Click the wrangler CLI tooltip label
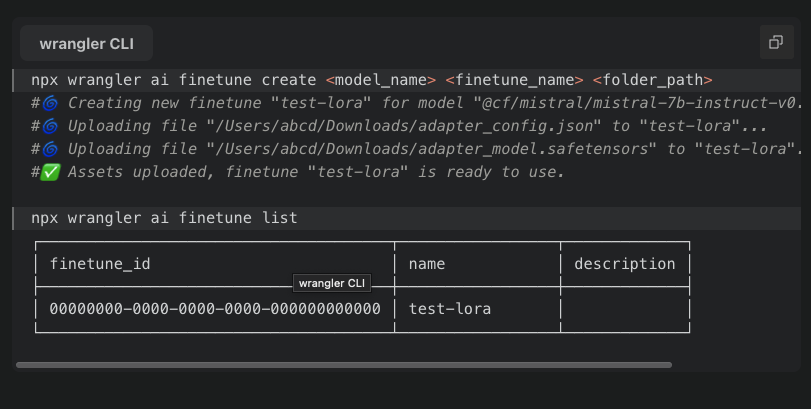 point(333,283)
